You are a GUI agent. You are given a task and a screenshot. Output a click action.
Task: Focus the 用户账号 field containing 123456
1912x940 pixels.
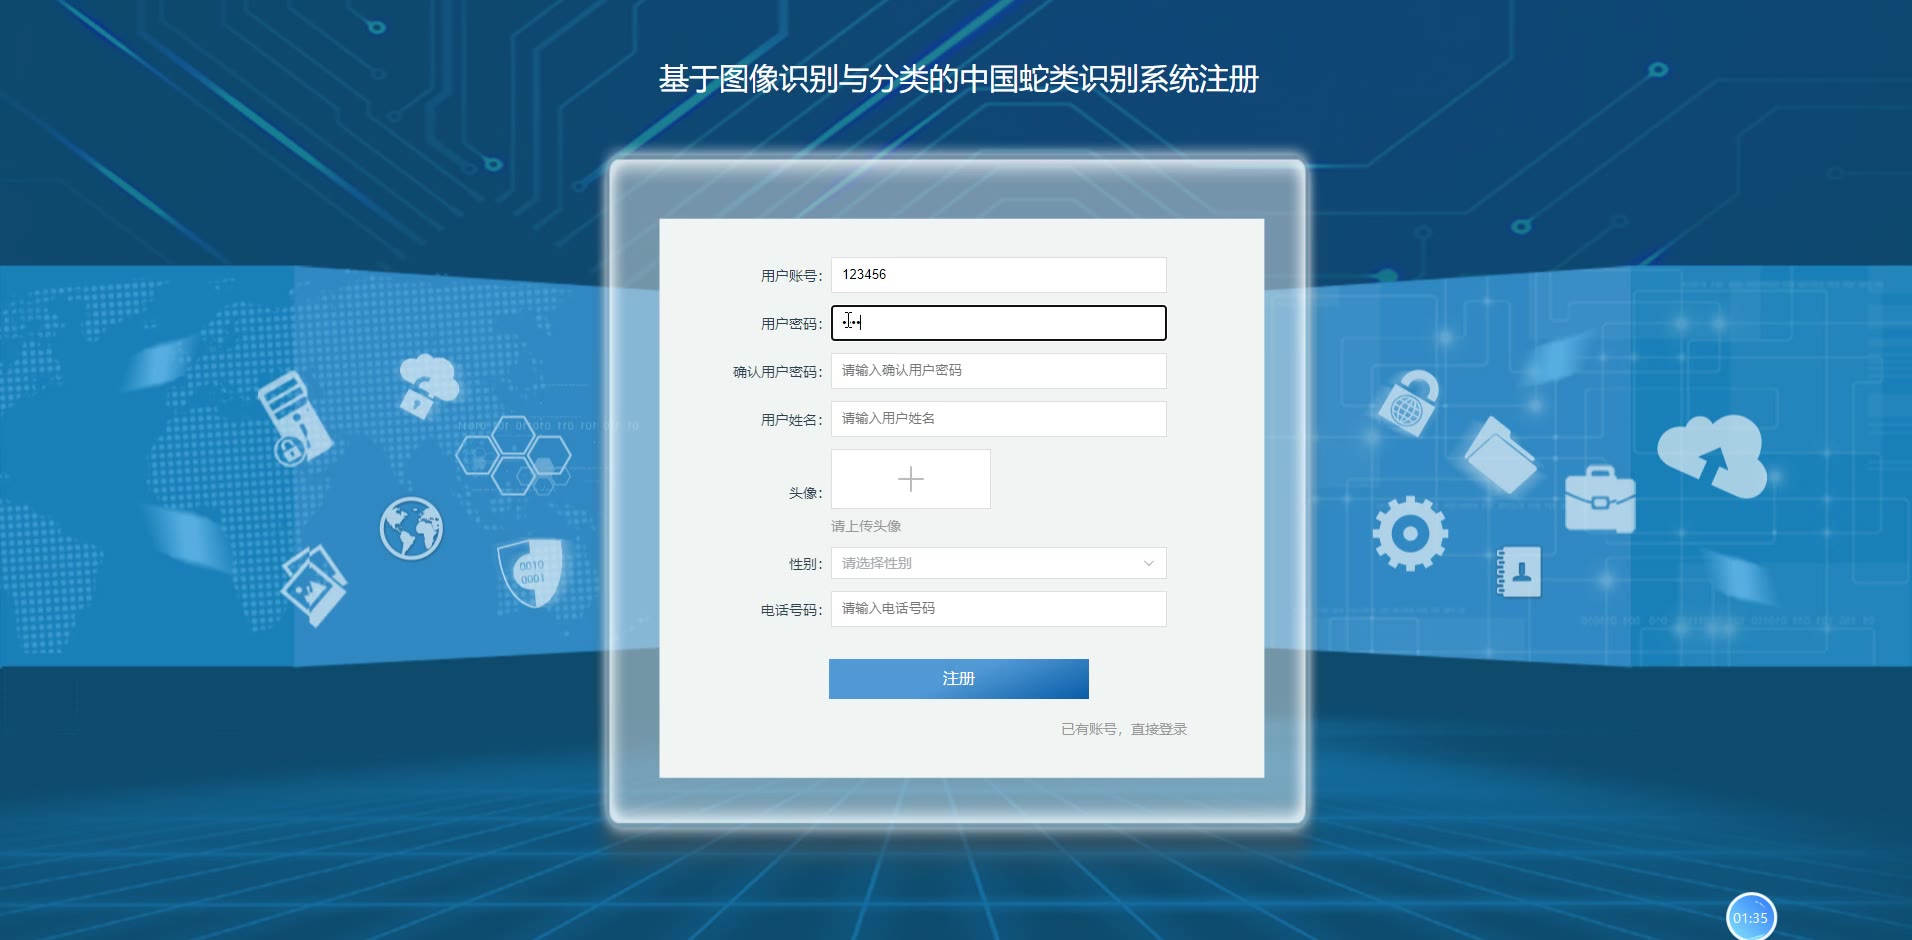[x=998, y=275]
